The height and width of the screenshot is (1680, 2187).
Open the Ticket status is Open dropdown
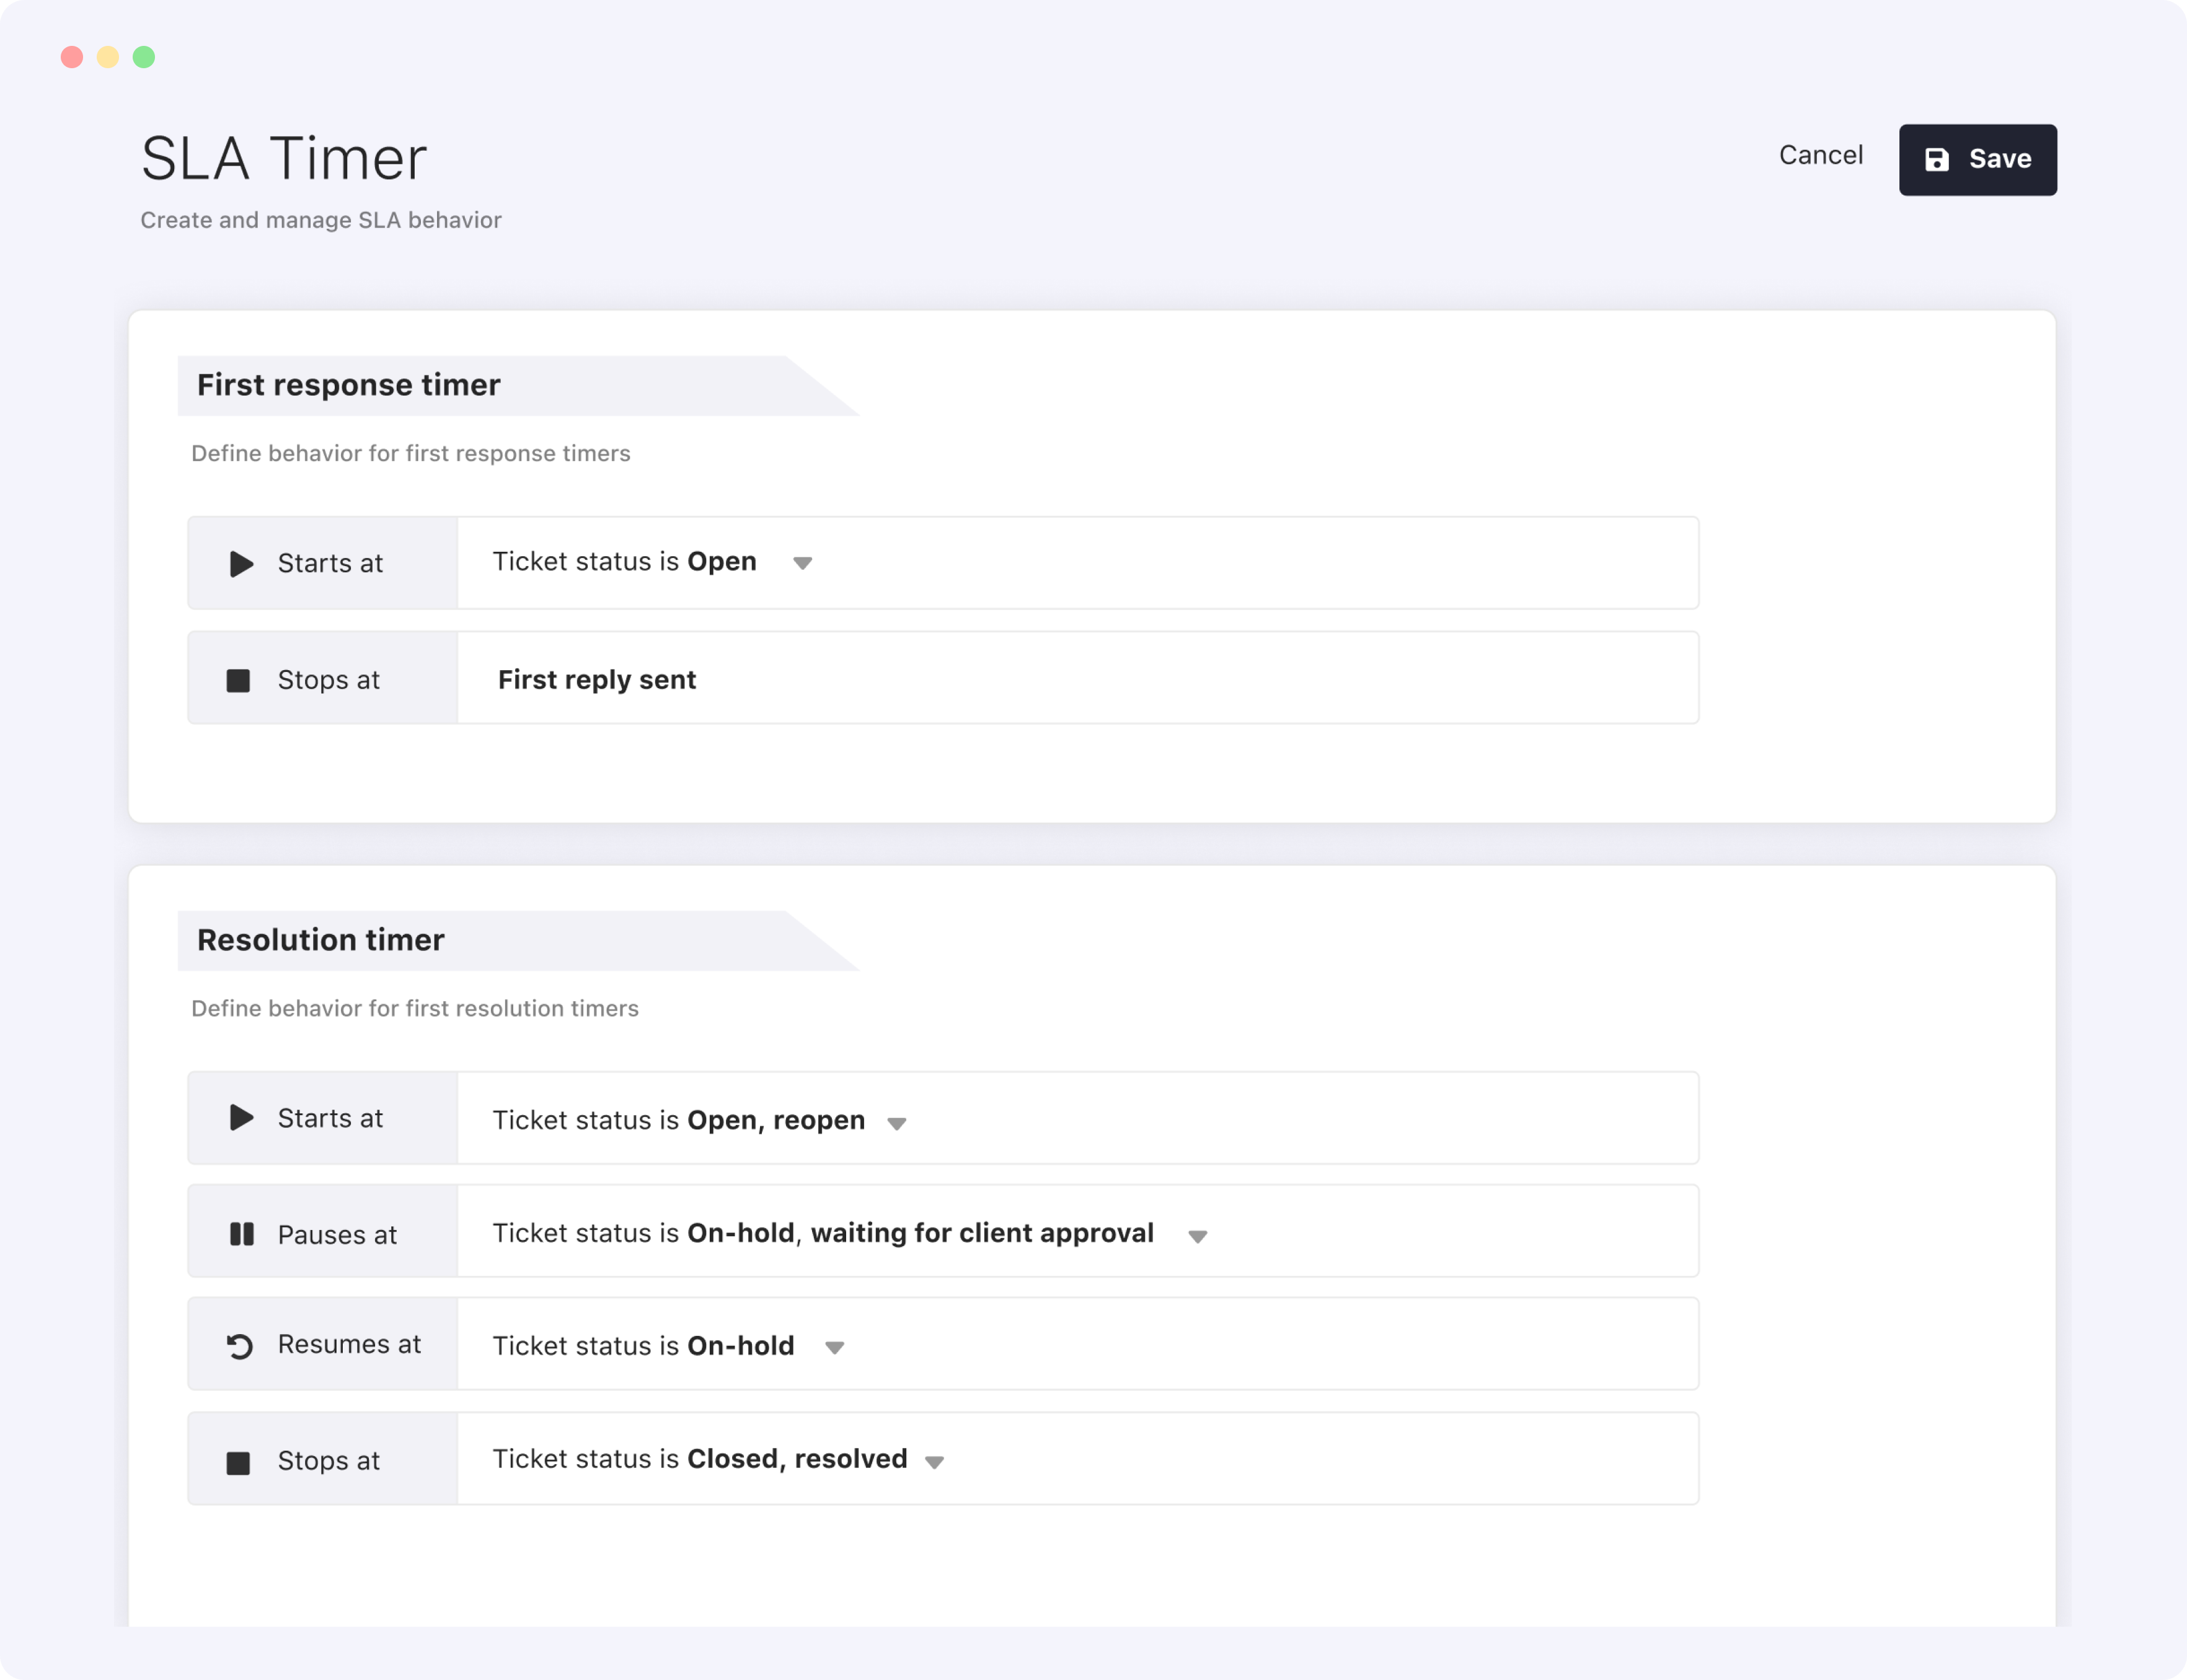803,562
